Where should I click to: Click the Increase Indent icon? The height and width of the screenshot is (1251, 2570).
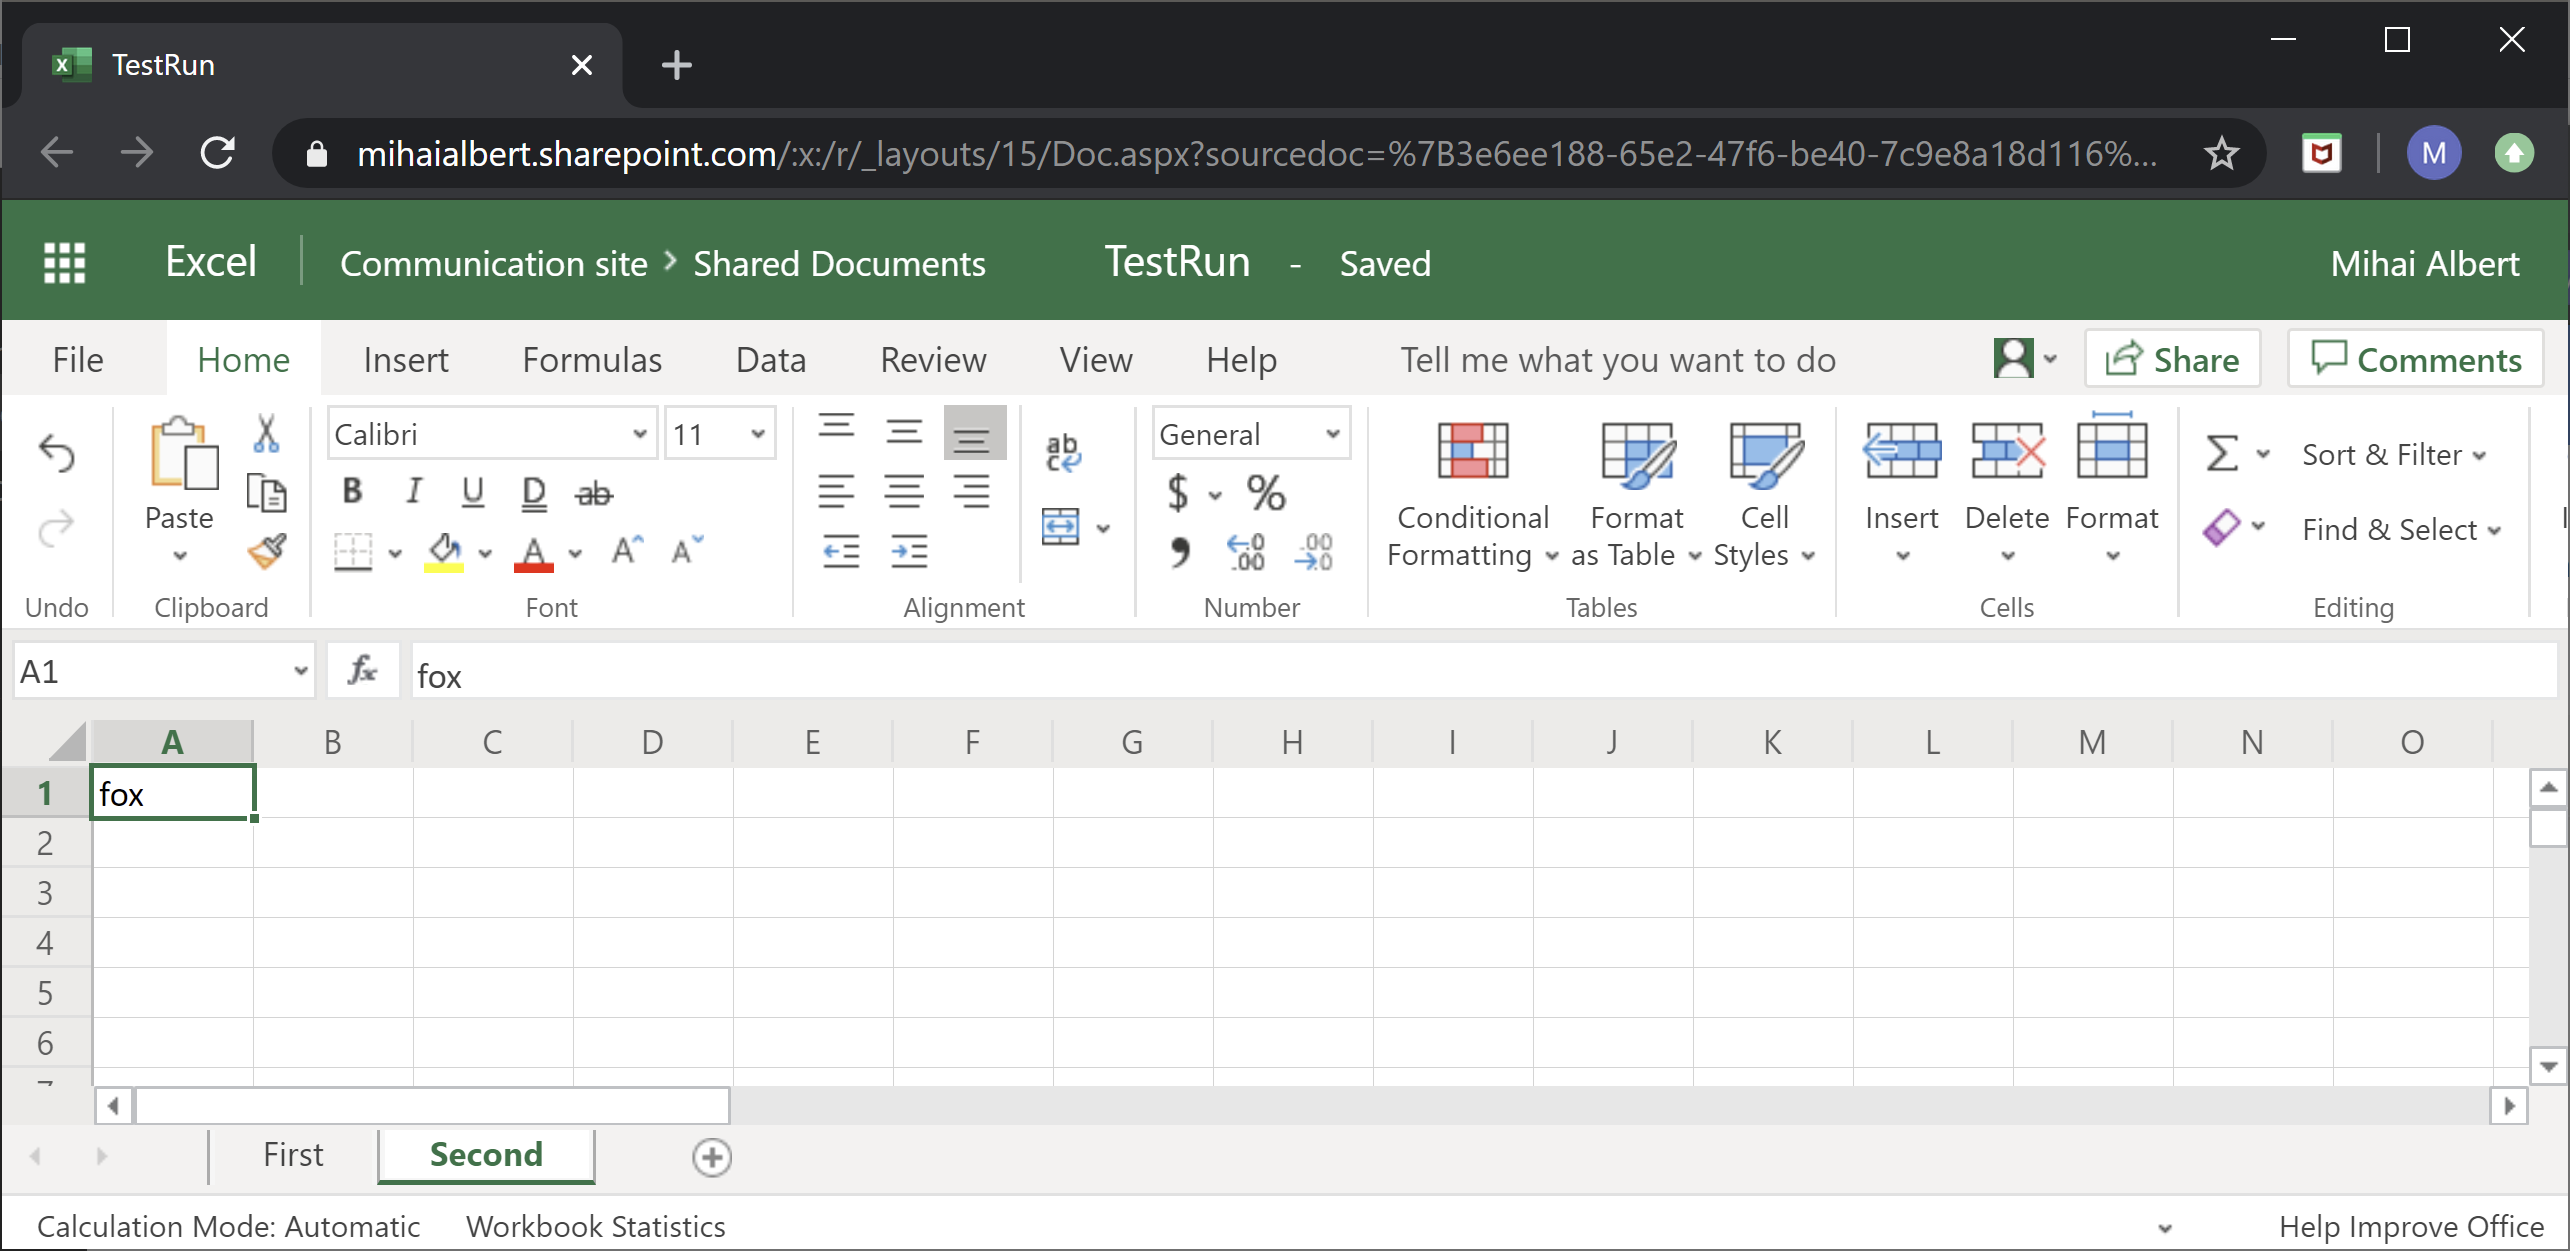pyautogui.click(x=908, y=551)
